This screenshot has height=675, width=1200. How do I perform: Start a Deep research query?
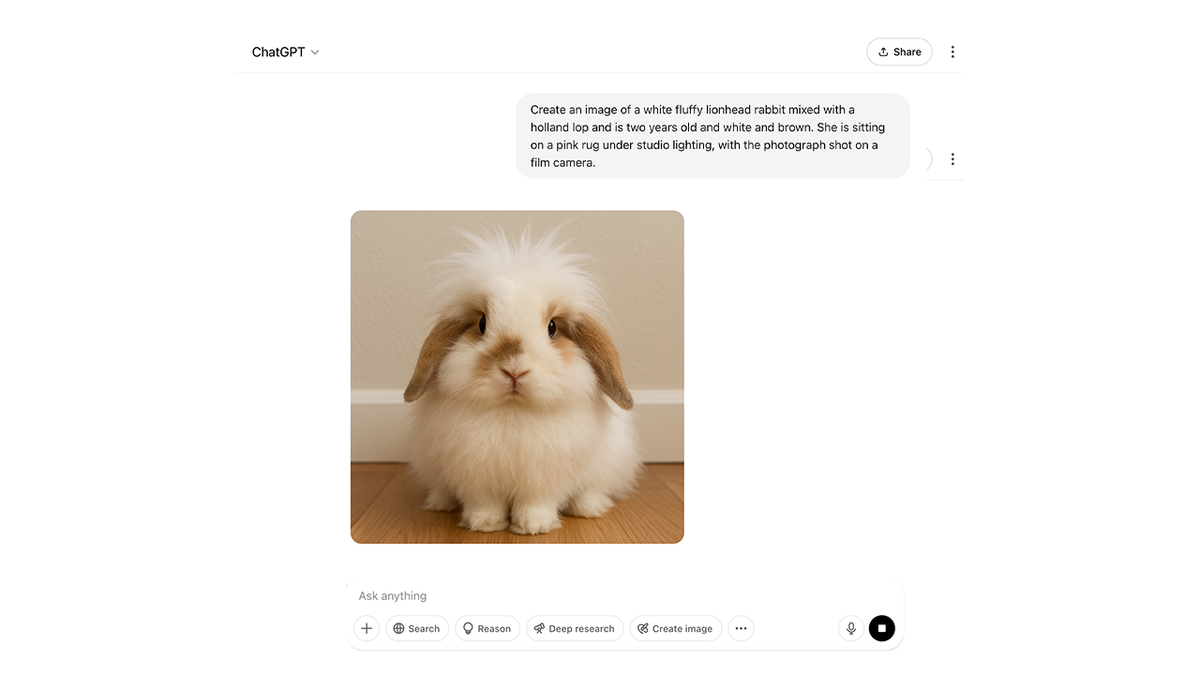pyautogui.click(x=575, y=628)
